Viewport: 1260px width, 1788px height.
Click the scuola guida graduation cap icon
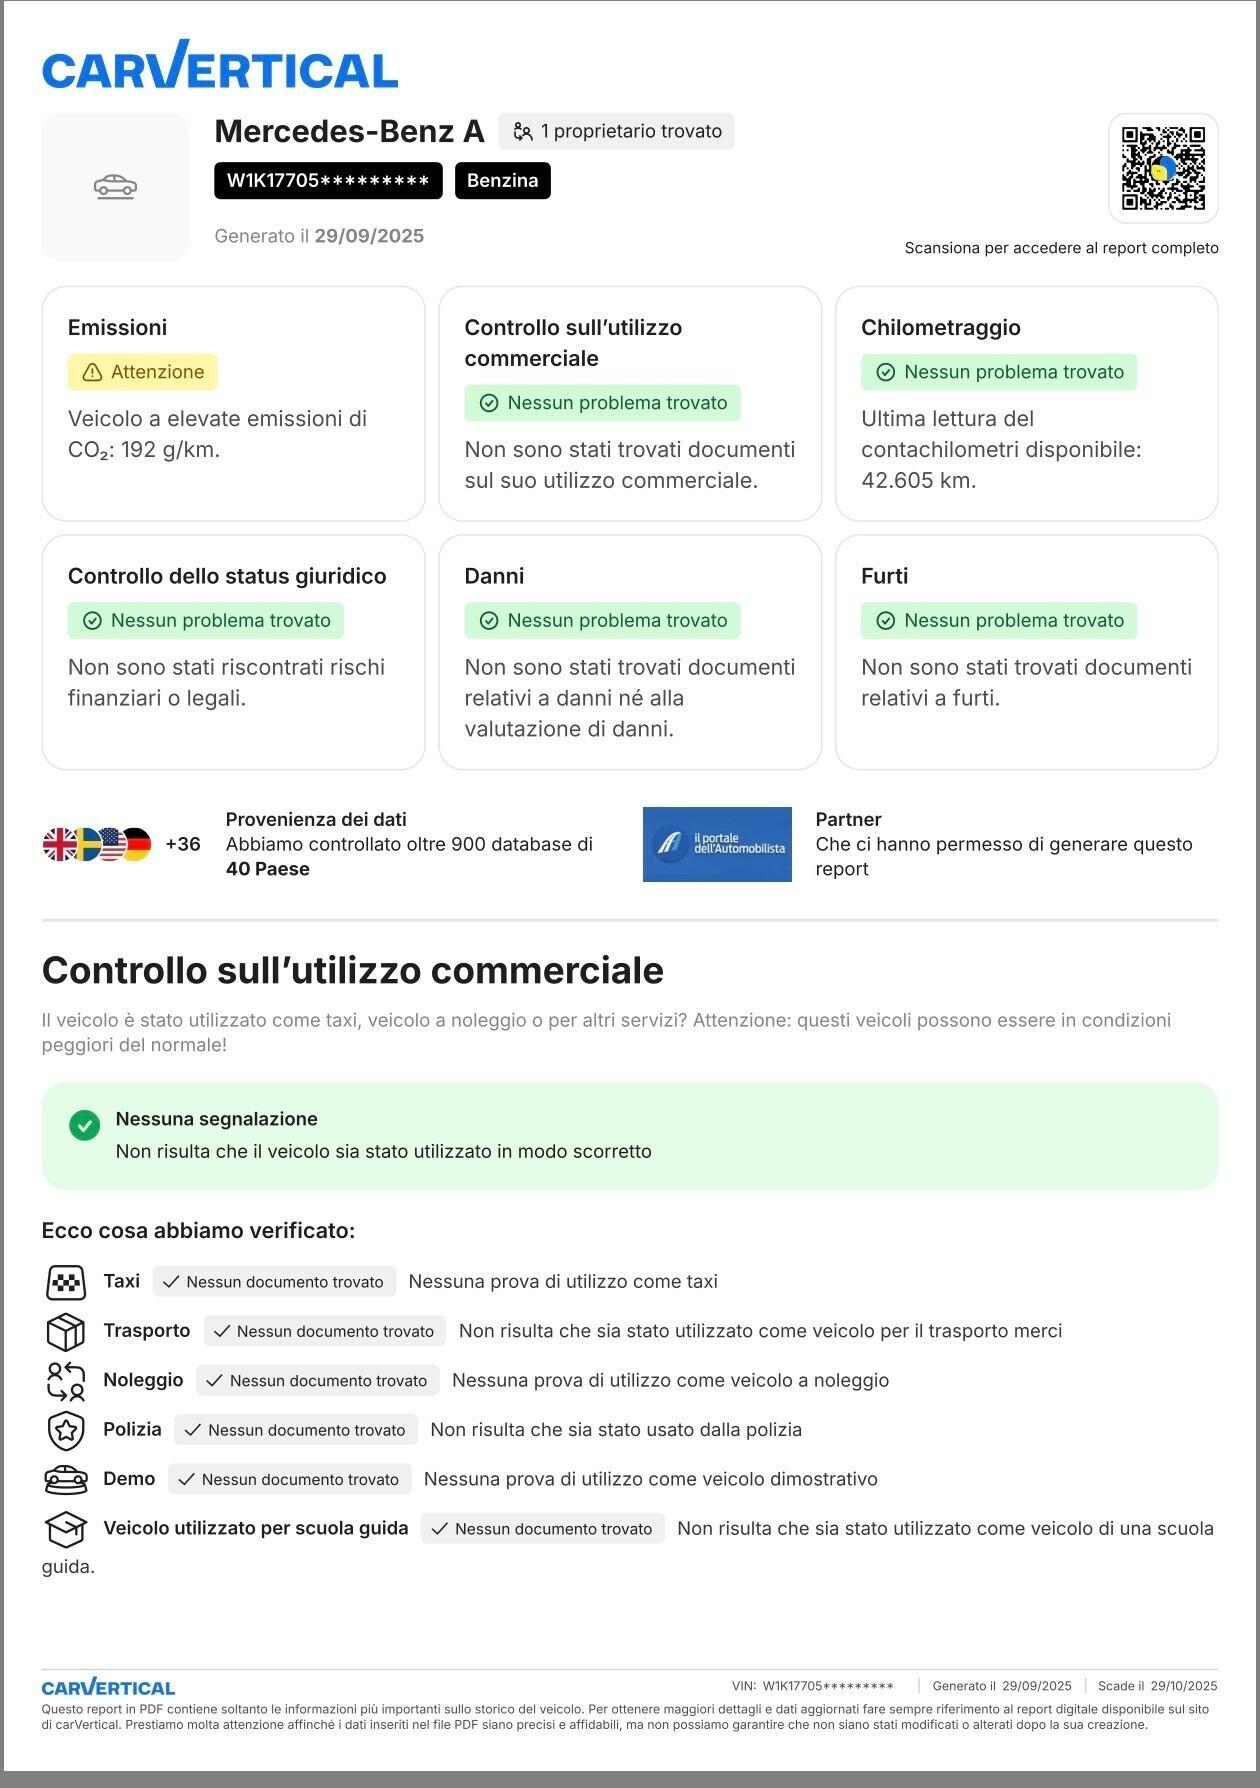[66, 1529]
